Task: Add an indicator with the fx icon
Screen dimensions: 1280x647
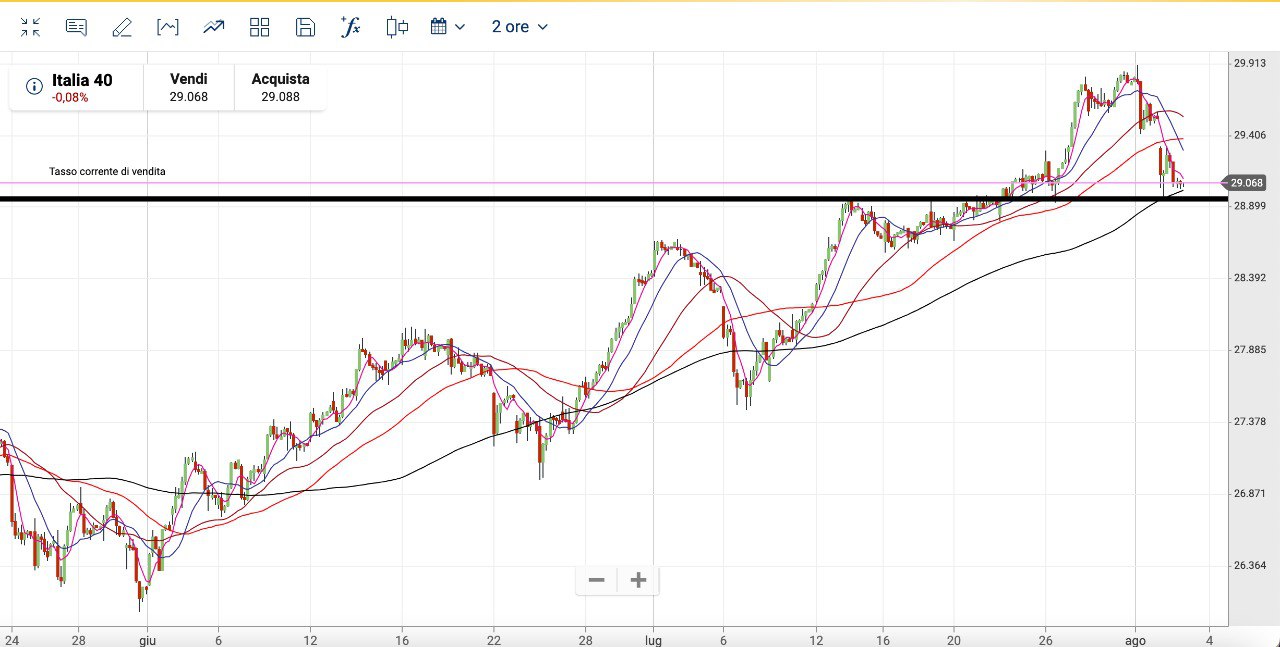Action: (350, 27)
